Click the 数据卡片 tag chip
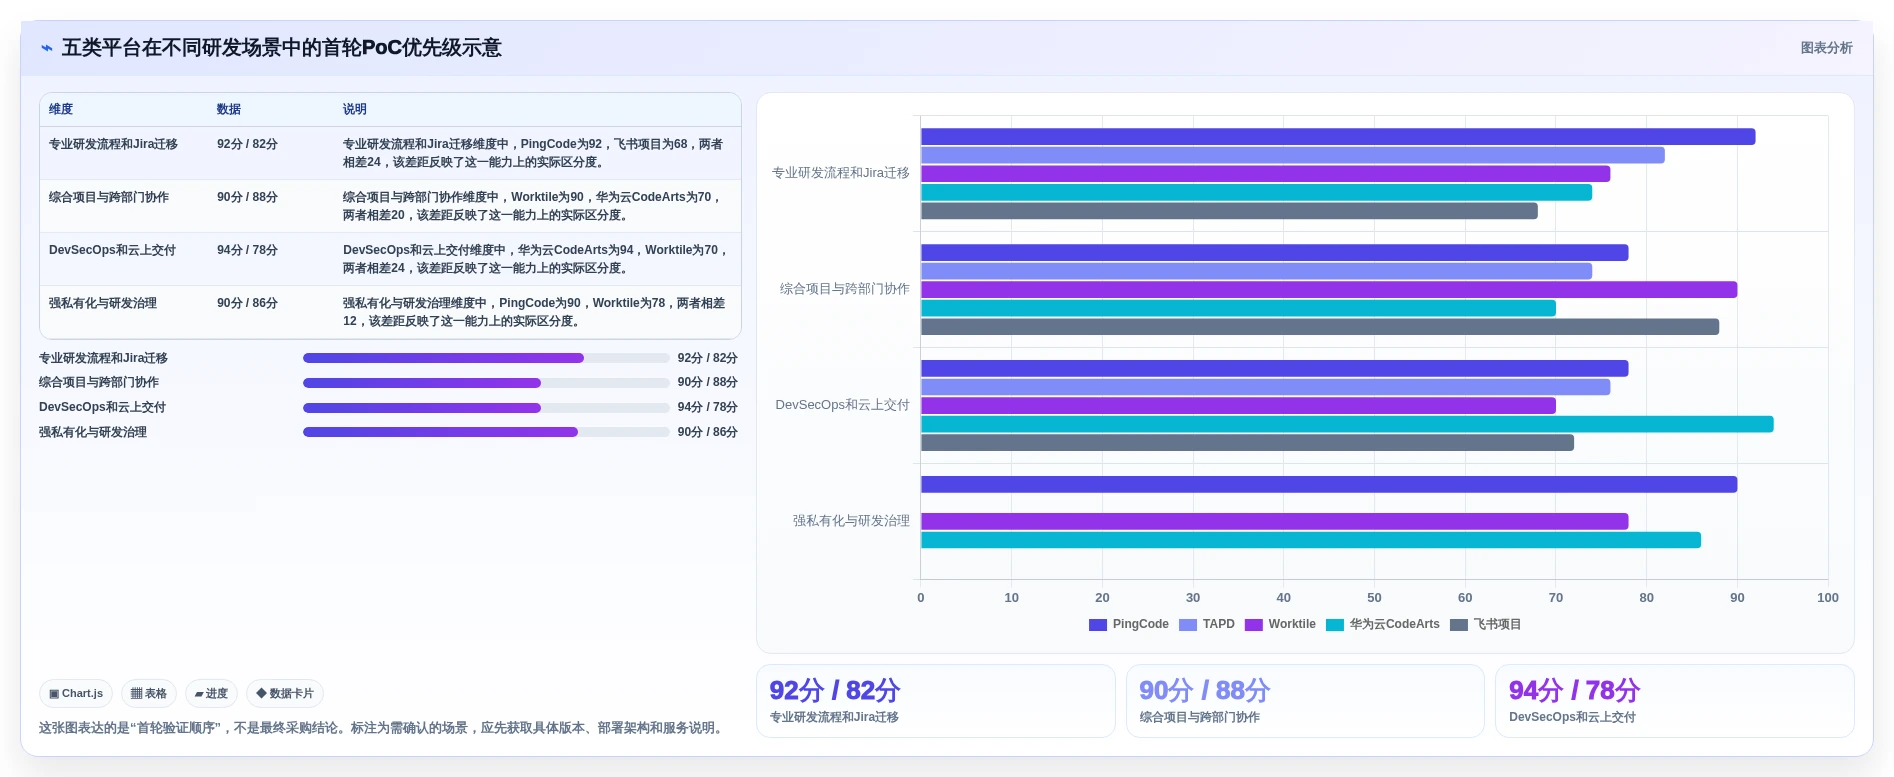The image size is (1894, 777). [x=285, y=693]
